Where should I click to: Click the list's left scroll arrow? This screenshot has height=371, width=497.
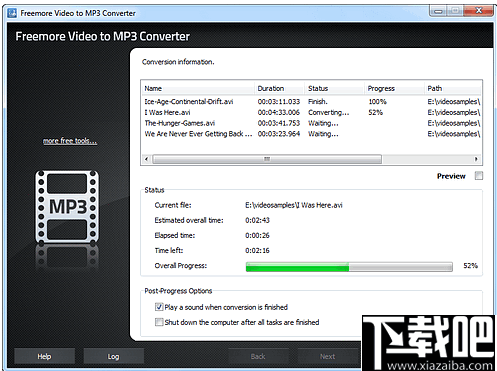pos(146,159)
